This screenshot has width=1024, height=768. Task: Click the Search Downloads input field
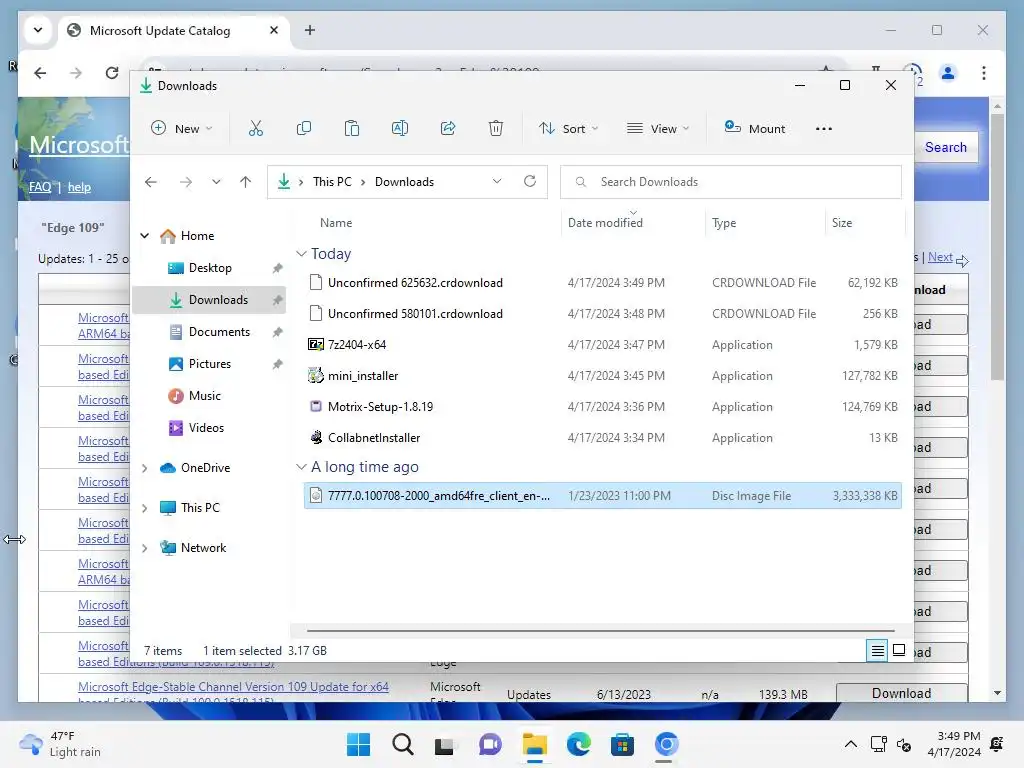pyautogui.click(x=731, y=182)
